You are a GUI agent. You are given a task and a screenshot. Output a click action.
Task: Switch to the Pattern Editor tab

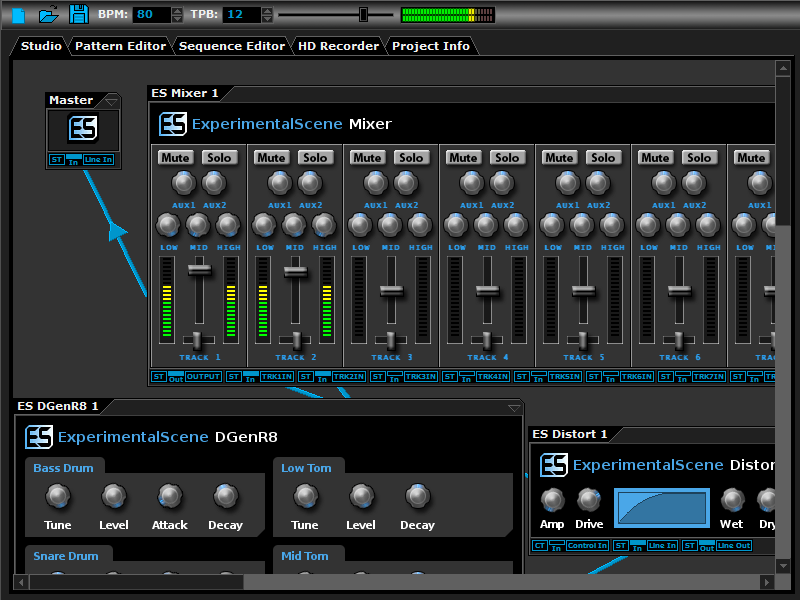(119, 46)
